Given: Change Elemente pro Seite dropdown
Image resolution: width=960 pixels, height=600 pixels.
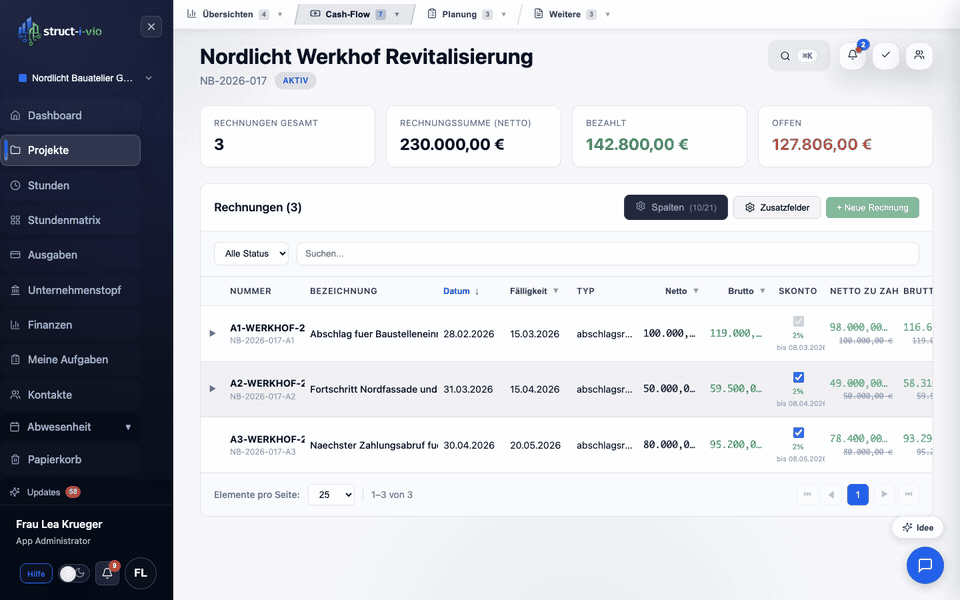Looking at the screenshot, I should pos(331,495).
